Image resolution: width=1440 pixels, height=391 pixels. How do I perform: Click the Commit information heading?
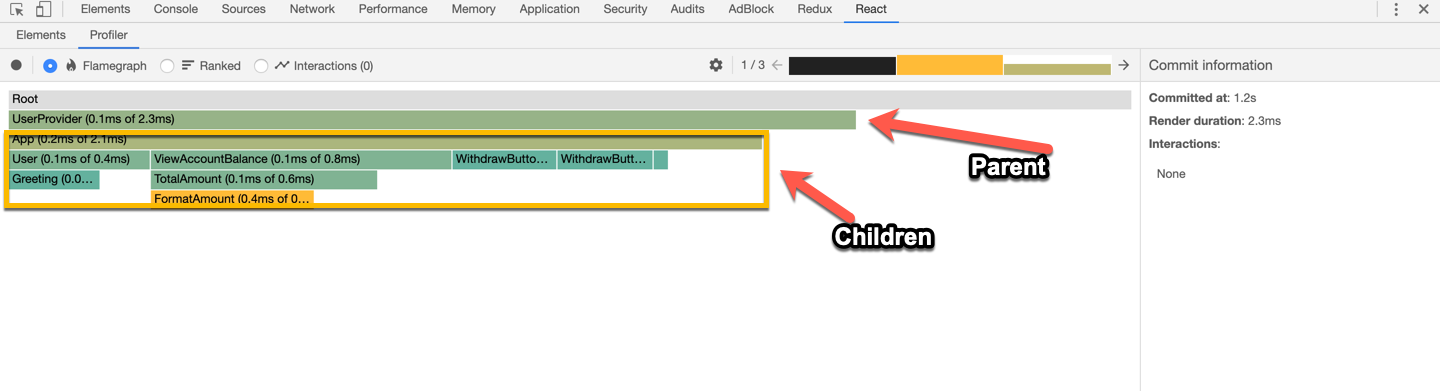1210,65
